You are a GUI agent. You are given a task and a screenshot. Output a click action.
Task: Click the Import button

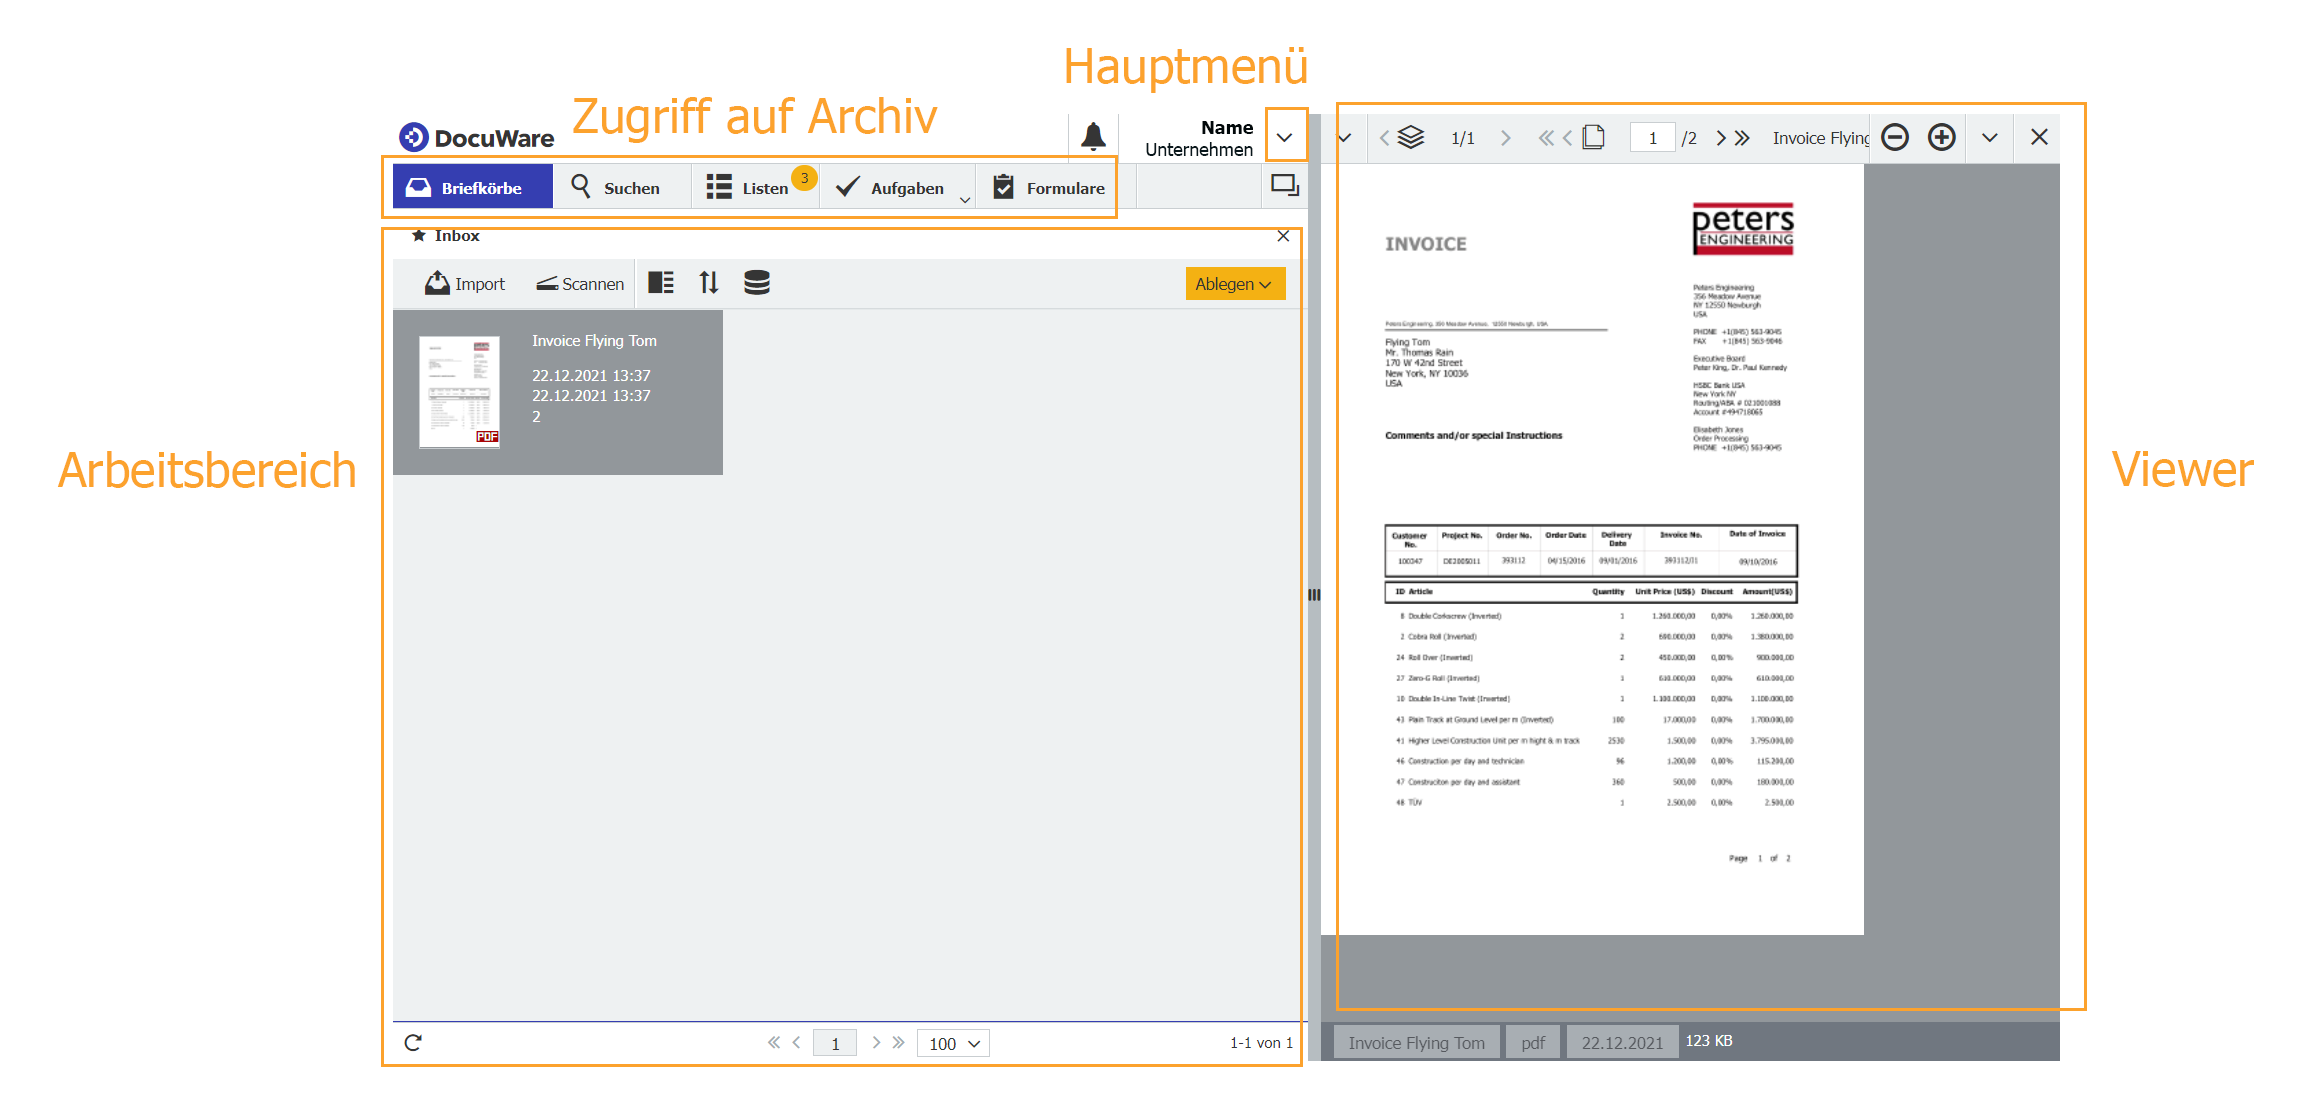[x=465, y=284]
